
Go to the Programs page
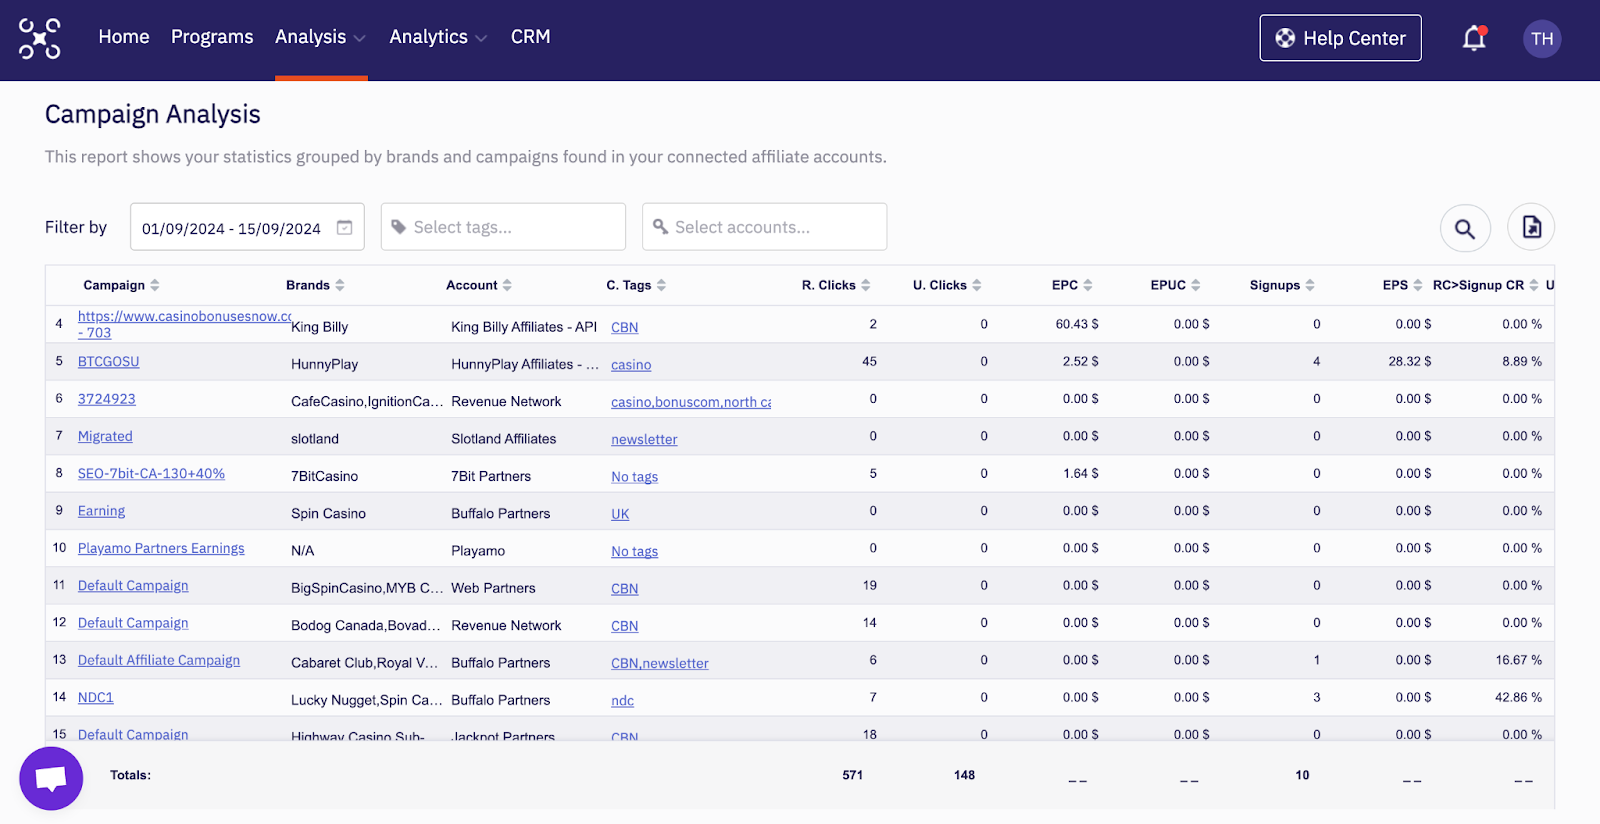212,37
